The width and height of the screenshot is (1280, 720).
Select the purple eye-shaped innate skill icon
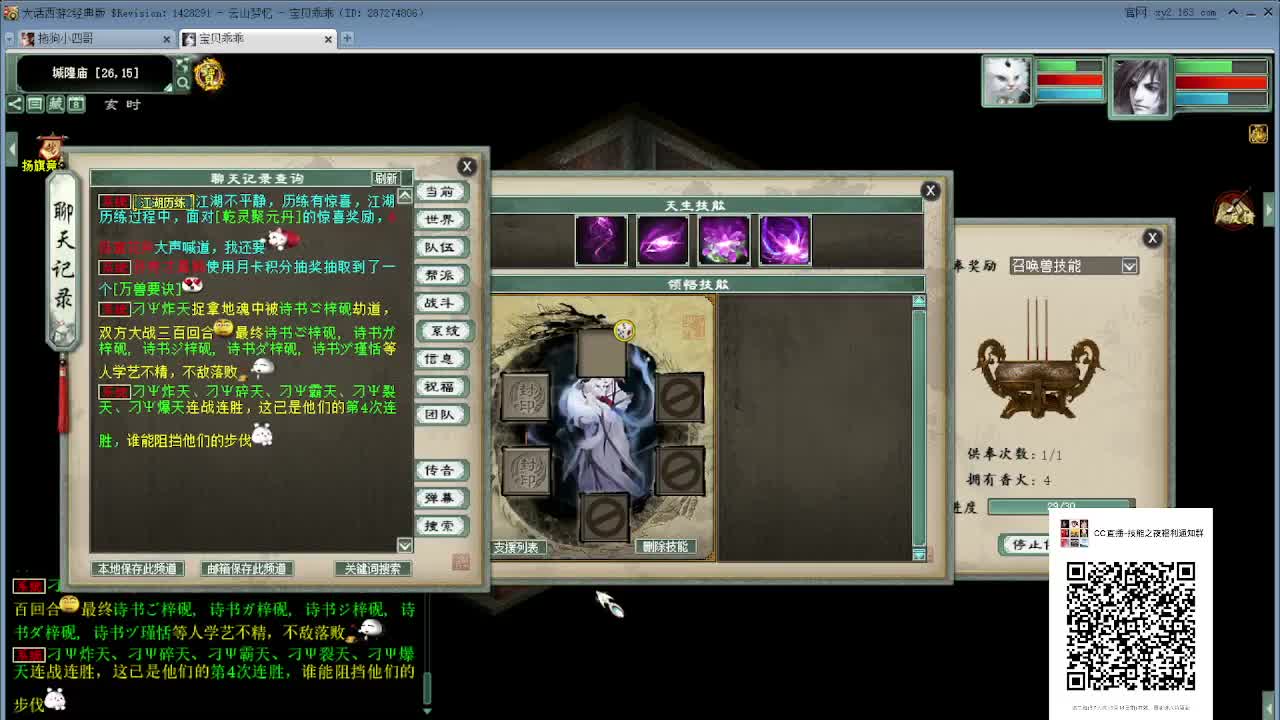tap(662, 240)
